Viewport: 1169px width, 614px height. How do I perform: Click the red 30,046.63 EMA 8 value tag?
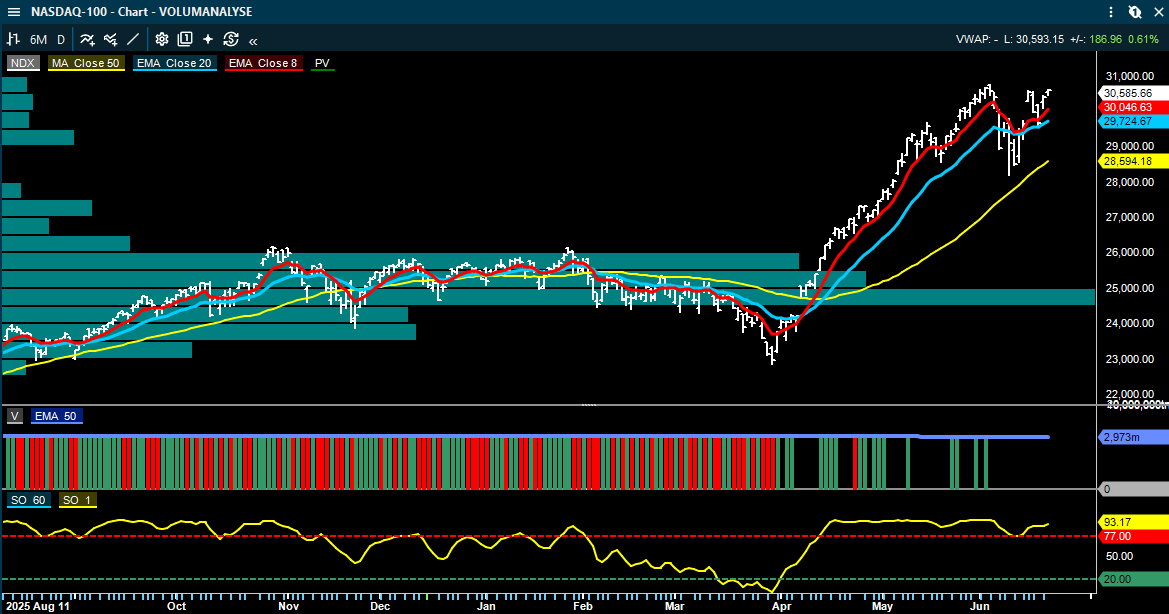point(1132,107)
